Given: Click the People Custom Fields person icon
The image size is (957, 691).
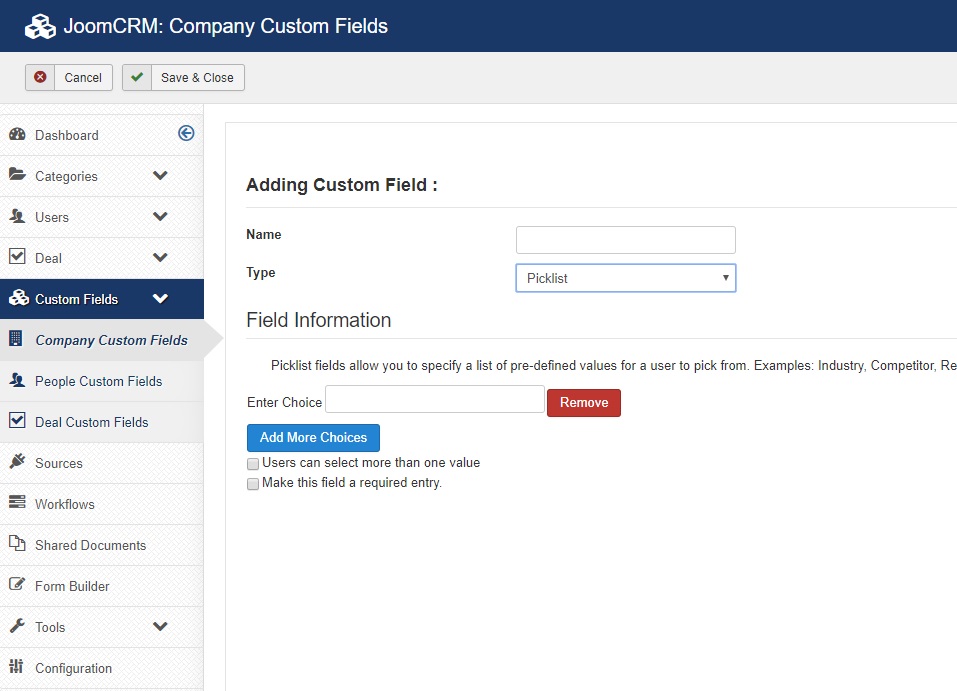Looking at the screenshot, I should click(18, 380).
